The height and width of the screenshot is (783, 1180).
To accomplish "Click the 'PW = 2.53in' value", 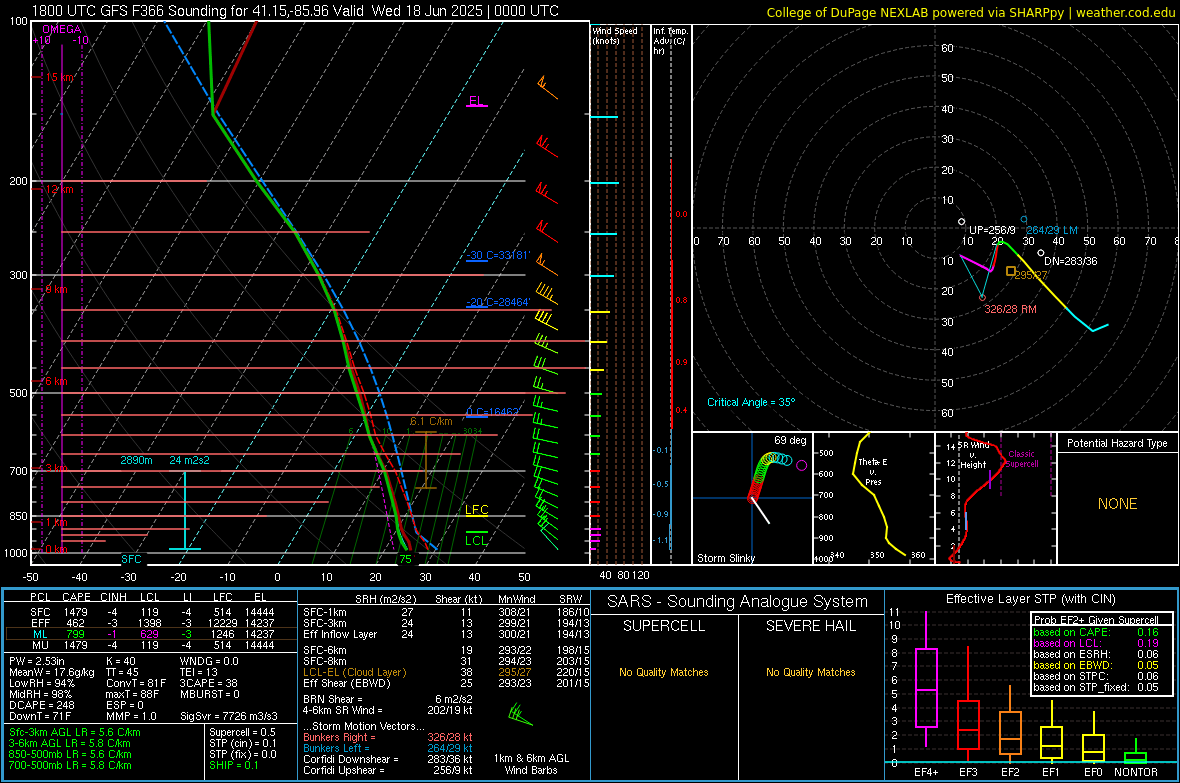I will (x=37, y=661).
